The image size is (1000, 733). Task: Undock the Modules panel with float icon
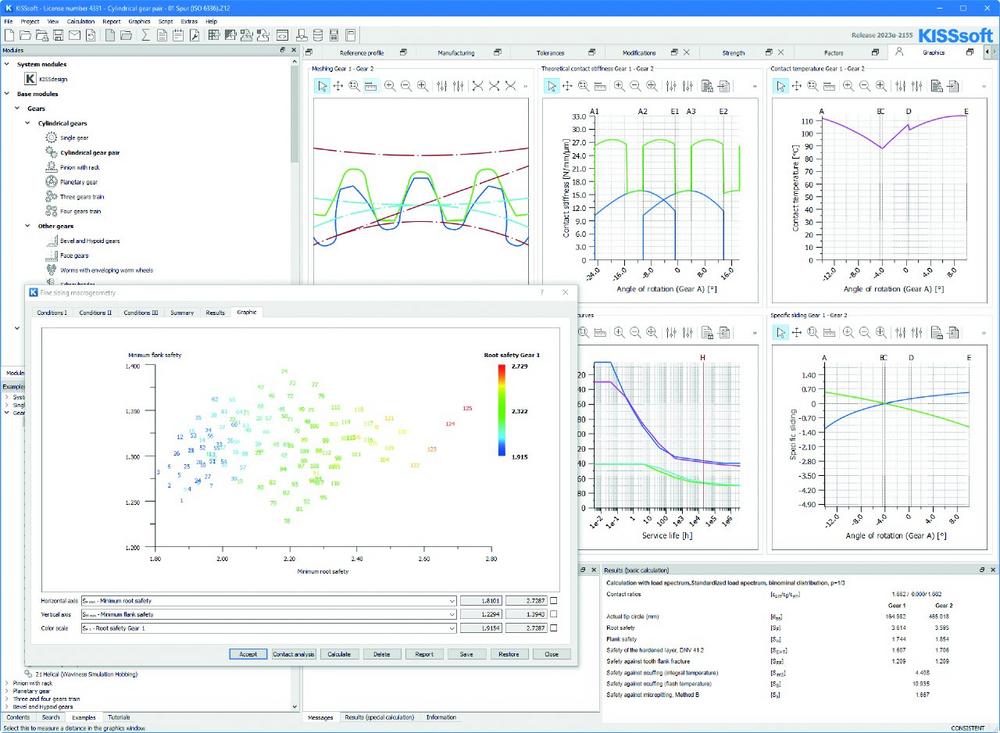pyautogui.click(x=283, y=50)
